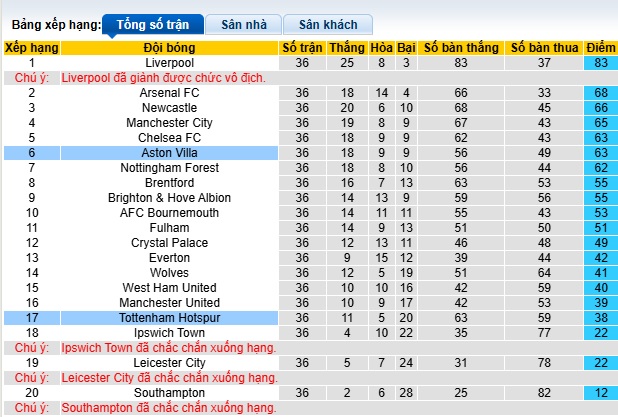Select Manchester City team row
The image size is (618, 417).
tap(169, 123)
